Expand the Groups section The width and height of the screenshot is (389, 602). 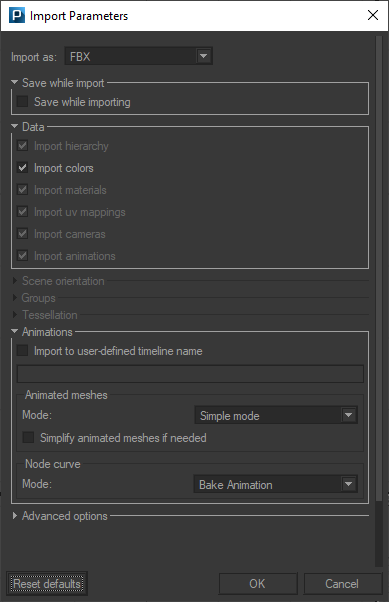click(x=15, y=298)
